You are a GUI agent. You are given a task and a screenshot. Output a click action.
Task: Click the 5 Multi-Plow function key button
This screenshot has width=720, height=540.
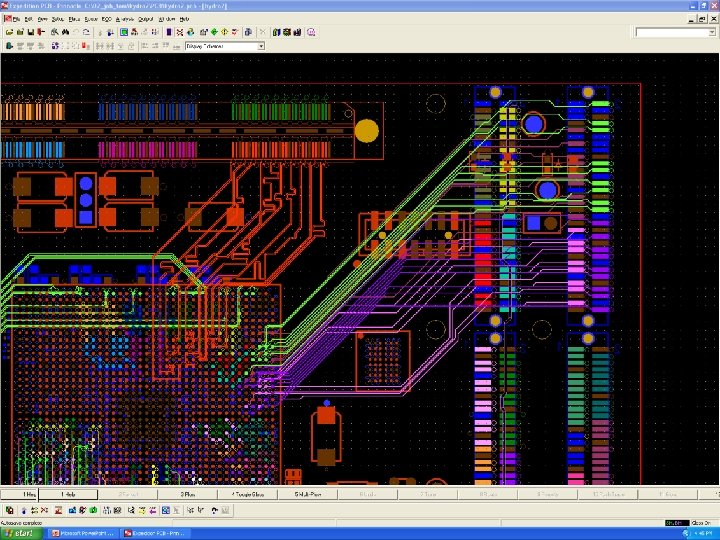(308, 495)
